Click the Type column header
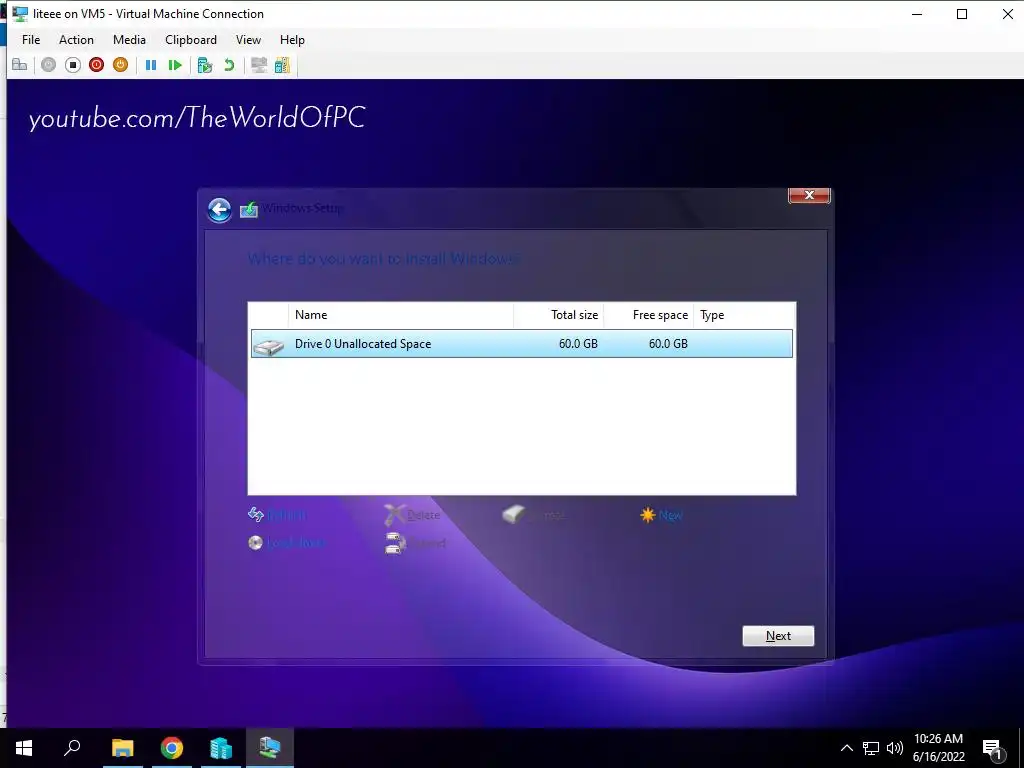 [x=744, y=315]
